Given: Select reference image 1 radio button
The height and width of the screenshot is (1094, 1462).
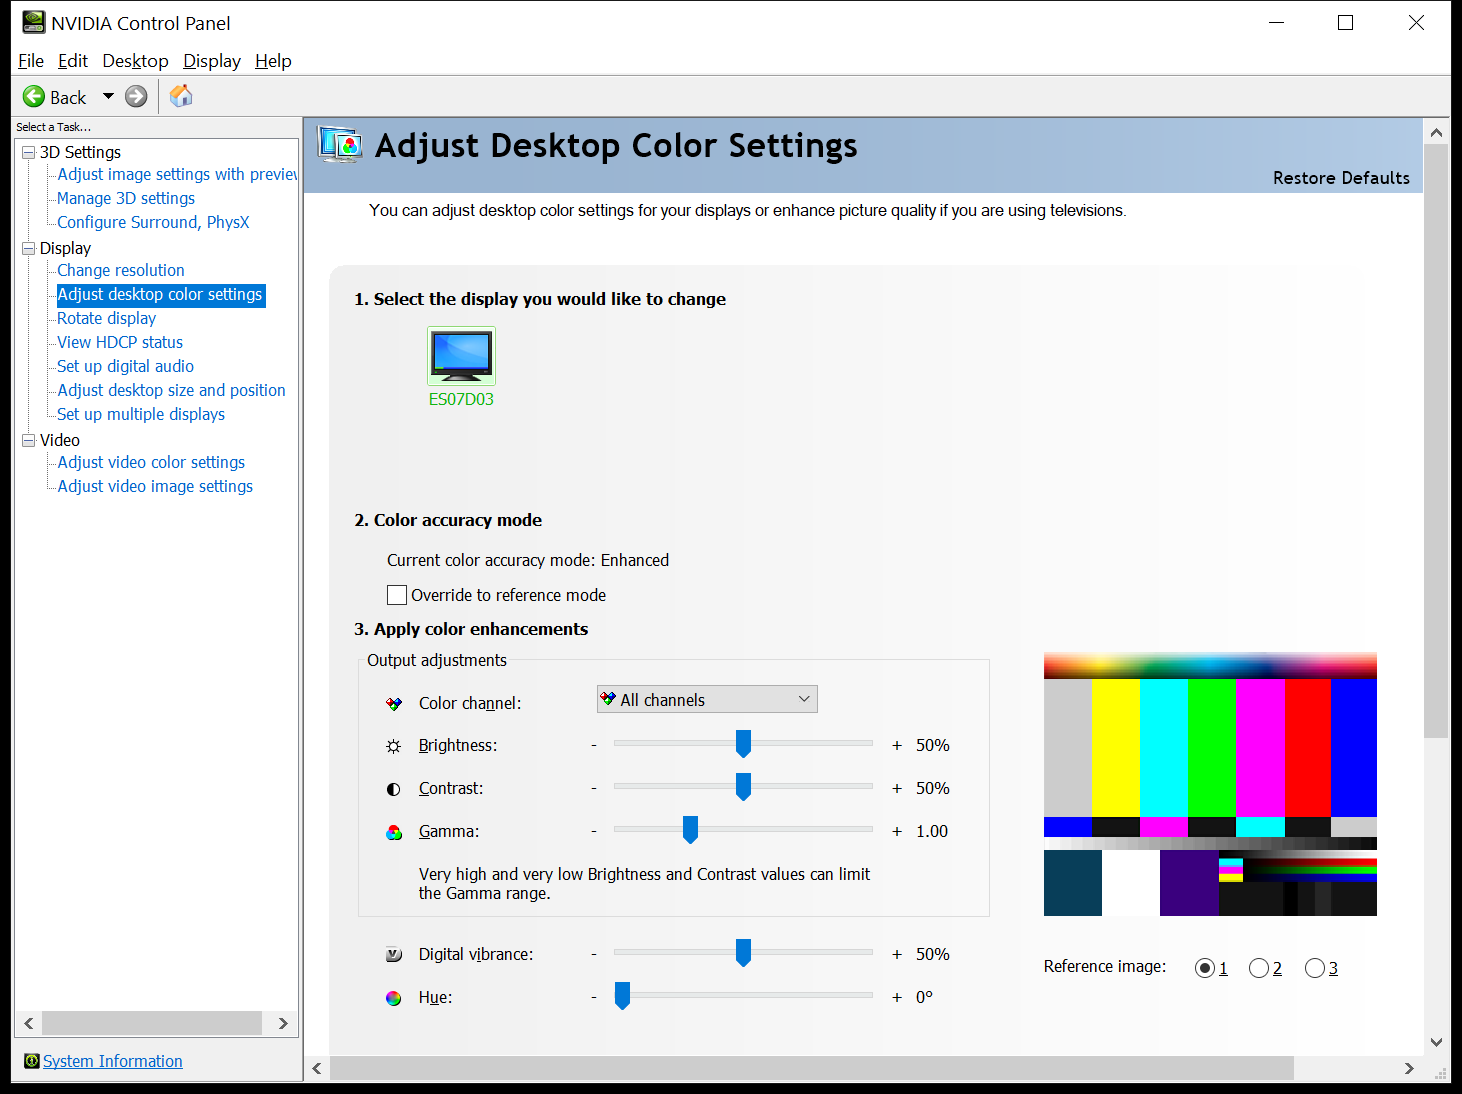Looking at the screenshot, I should [1205, 968].
